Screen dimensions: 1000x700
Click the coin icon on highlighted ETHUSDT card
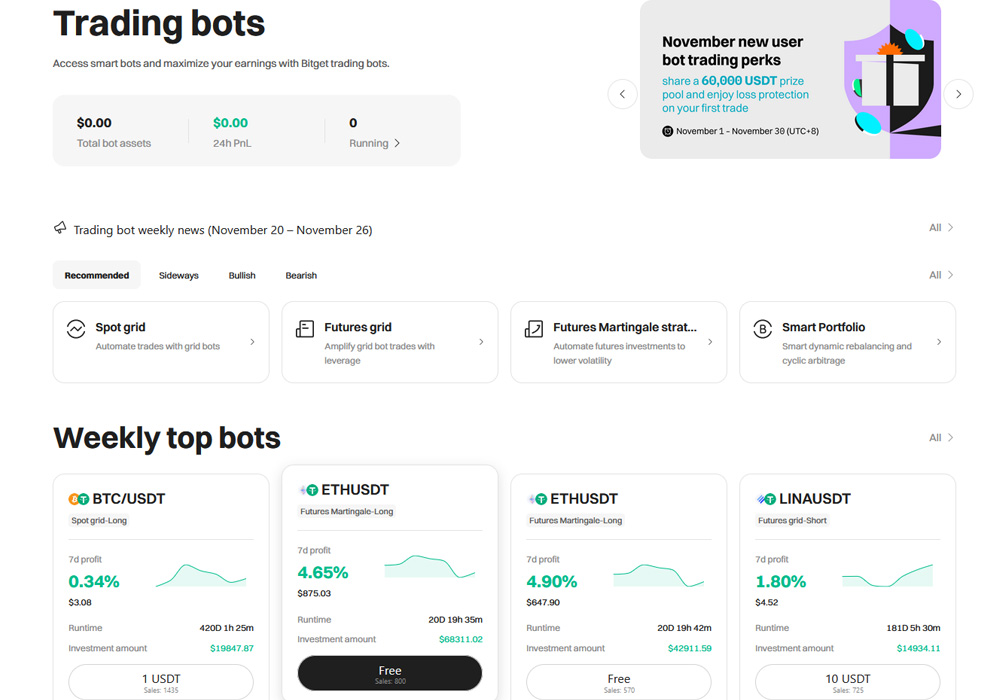click(309, 490)
